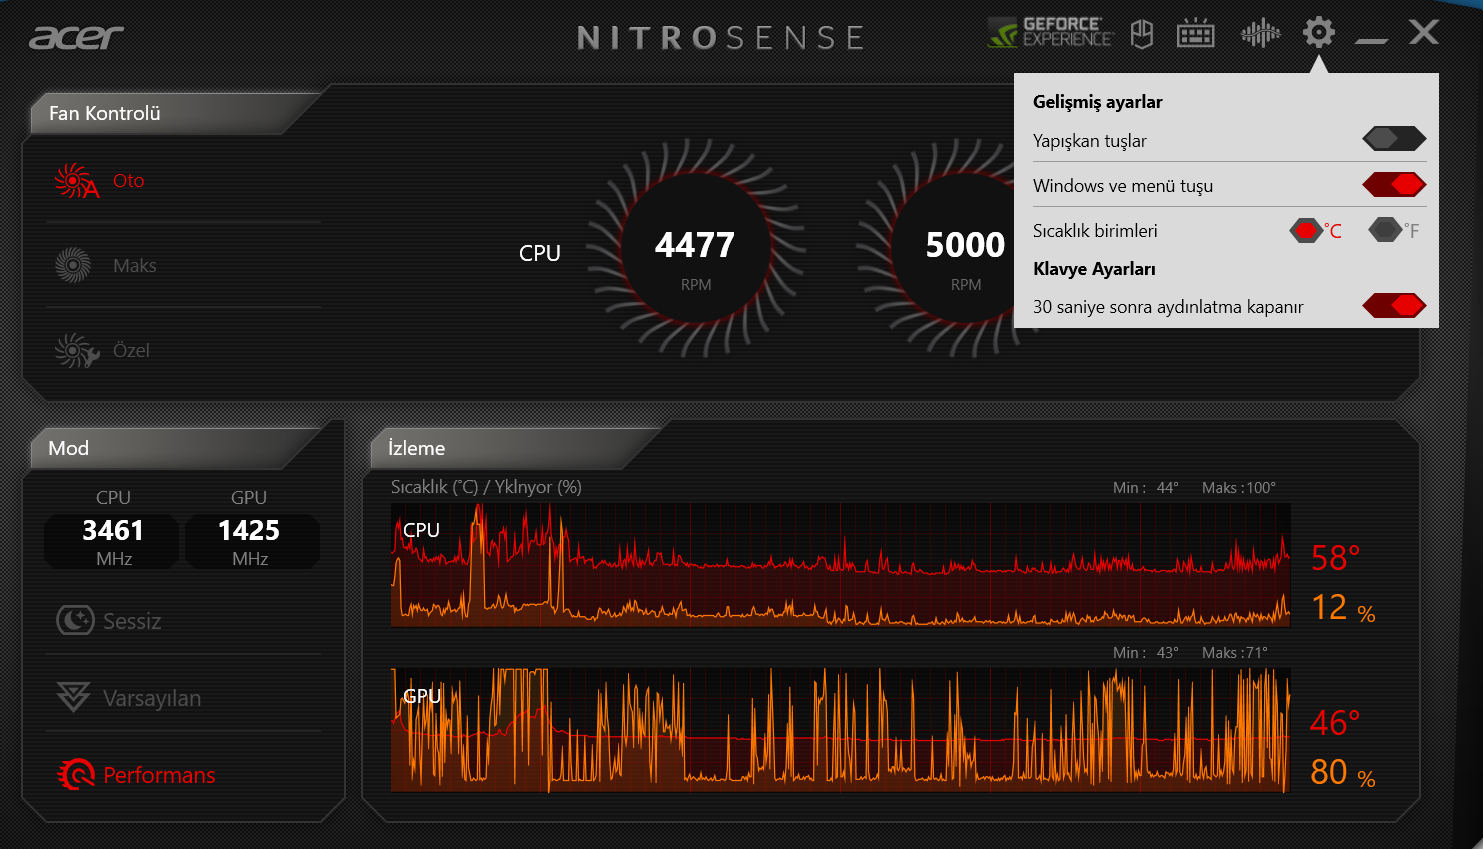Viewport: 1483px width, 849px height.
Task: Activate the Sessiz power mode
Action: (108, 621)
